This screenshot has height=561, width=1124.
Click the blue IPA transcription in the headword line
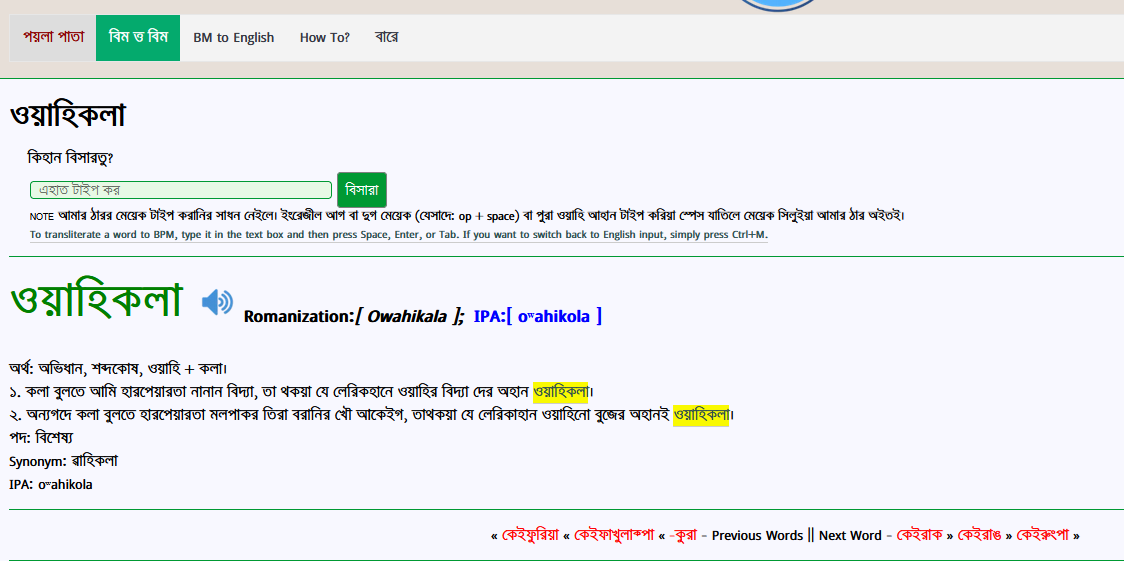[x=538, y=316]
